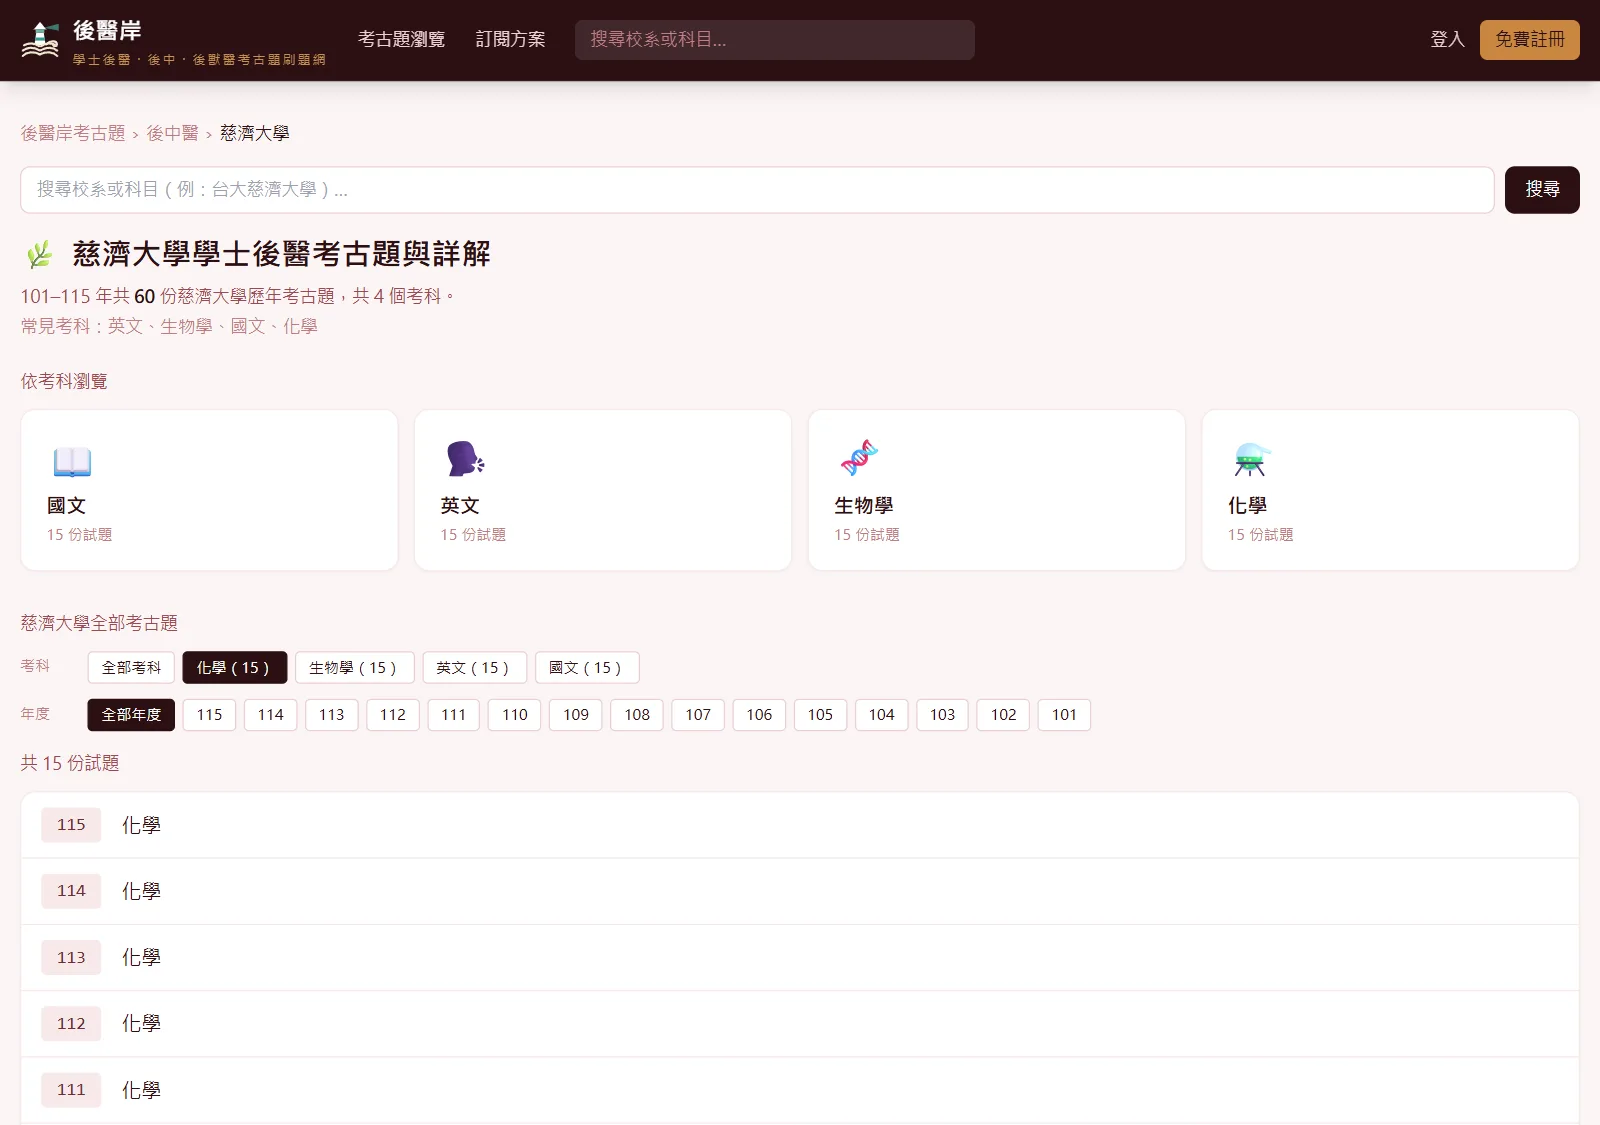
Task: Select the 全部年度 year filter
Action: (x=131, y=715)
